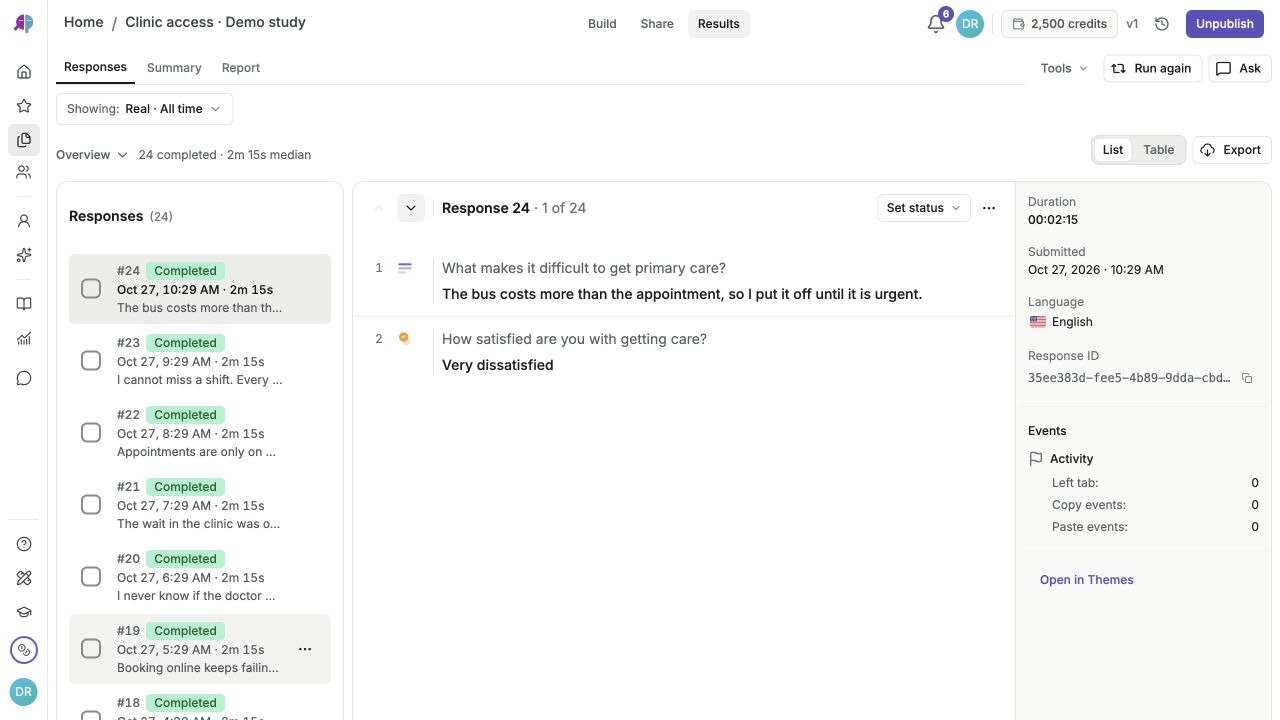
Task: Open the Build tab
Action: (602, 24)
